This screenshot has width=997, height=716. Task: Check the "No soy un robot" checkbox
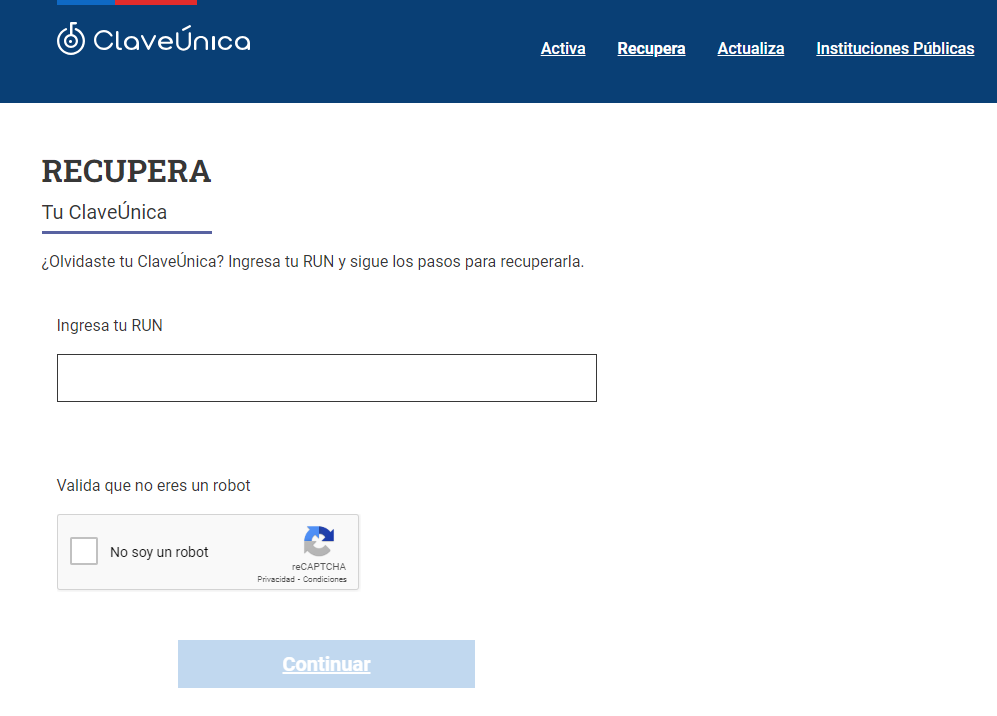tap(84, 551)
